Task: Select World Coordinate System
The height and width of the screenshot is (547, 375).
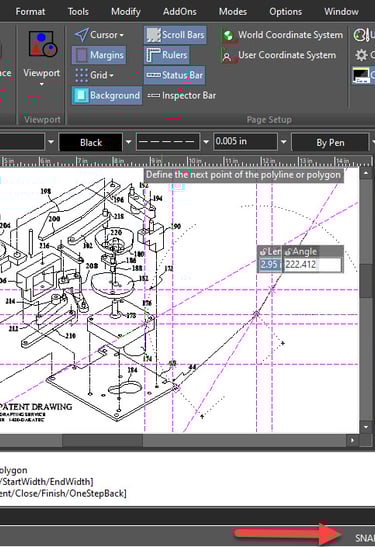Action: tap(283, 35)
